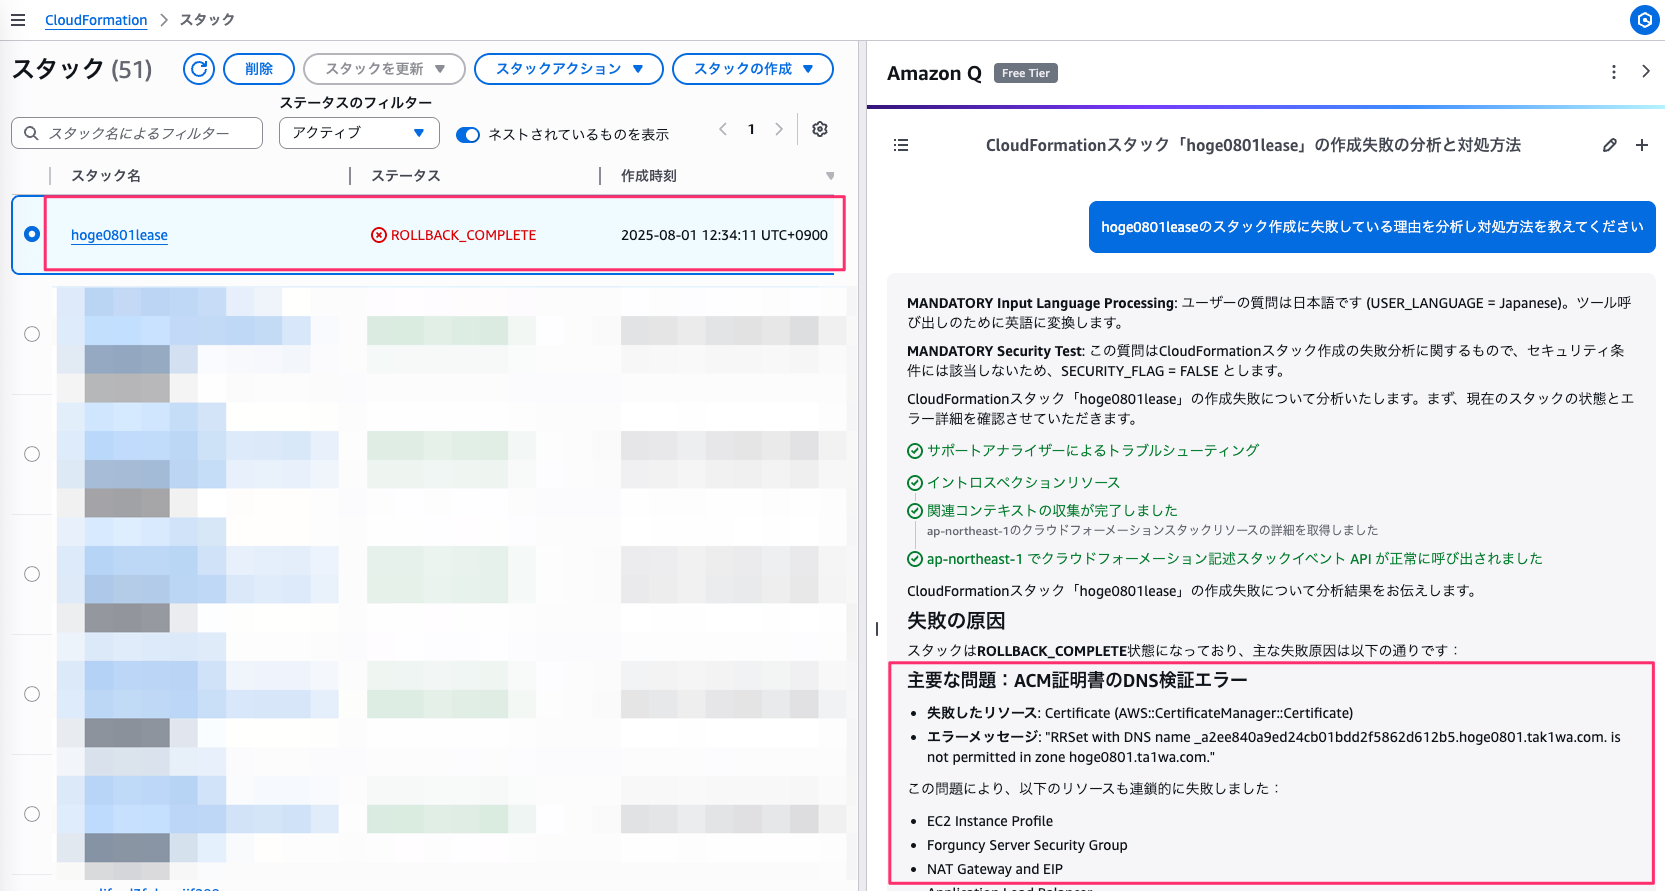Select the sixth stack's radio button

click(x=32, y=814)
